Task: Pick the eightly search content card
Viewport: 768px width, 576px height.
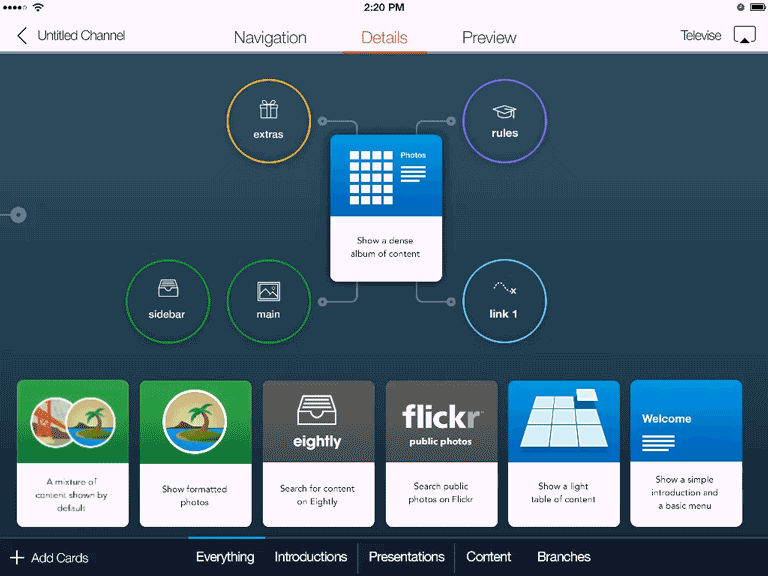Action: pos(318,454)
